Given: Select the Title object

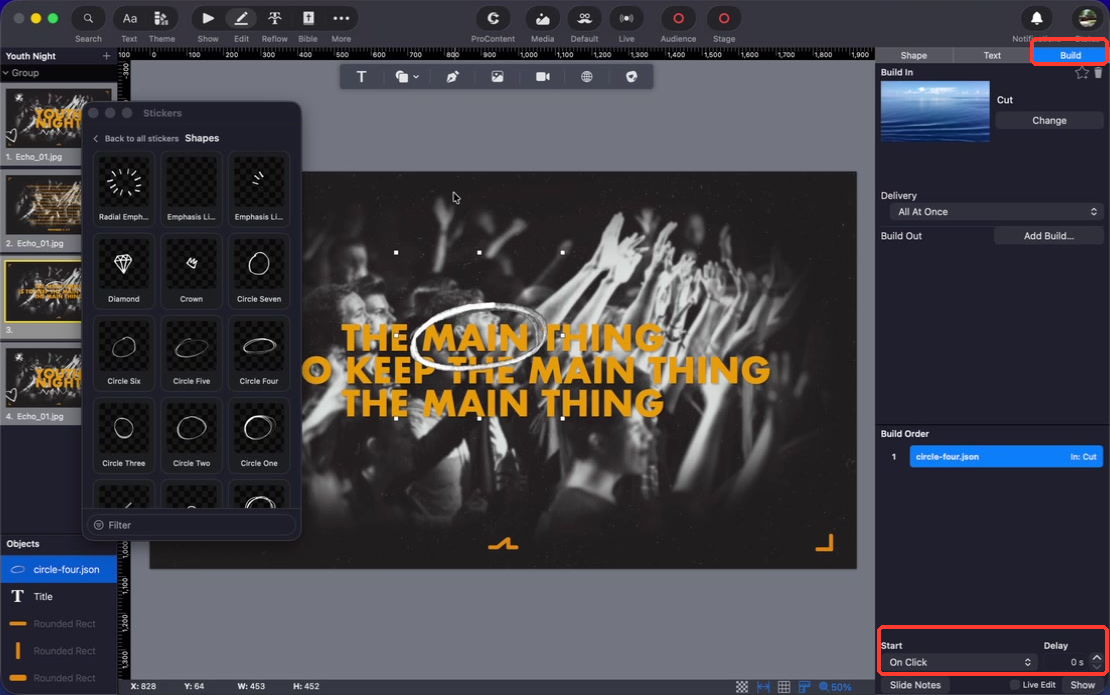Looking at the screenshot, I should pyautogui.click(x=58, y=597).
